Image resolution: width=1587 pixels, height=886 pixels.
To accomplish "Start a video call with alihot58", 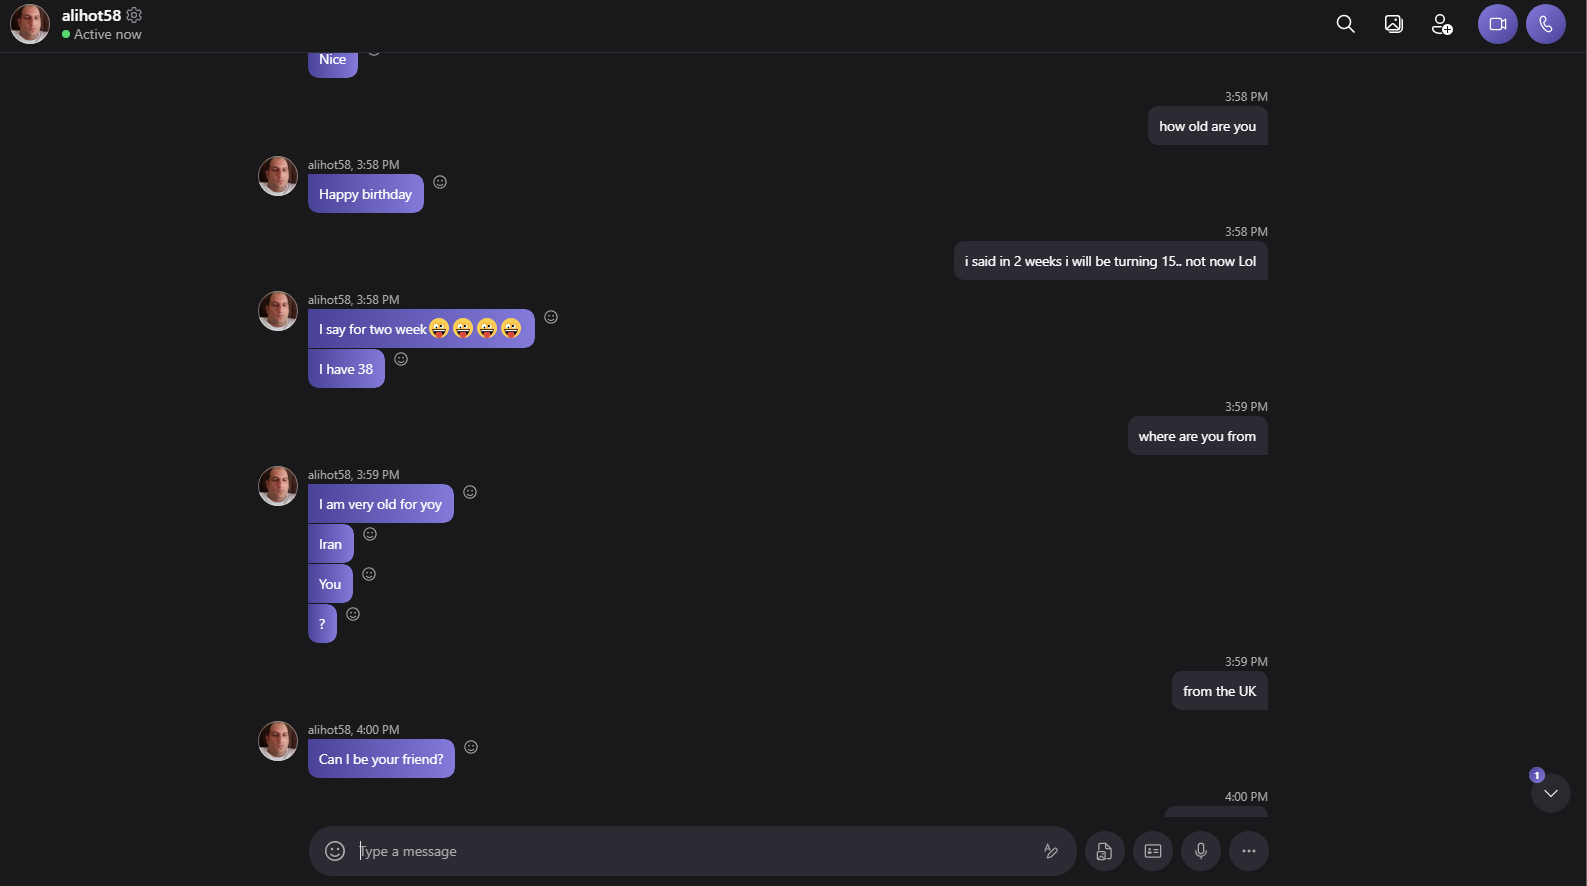I will [1497, 24].
